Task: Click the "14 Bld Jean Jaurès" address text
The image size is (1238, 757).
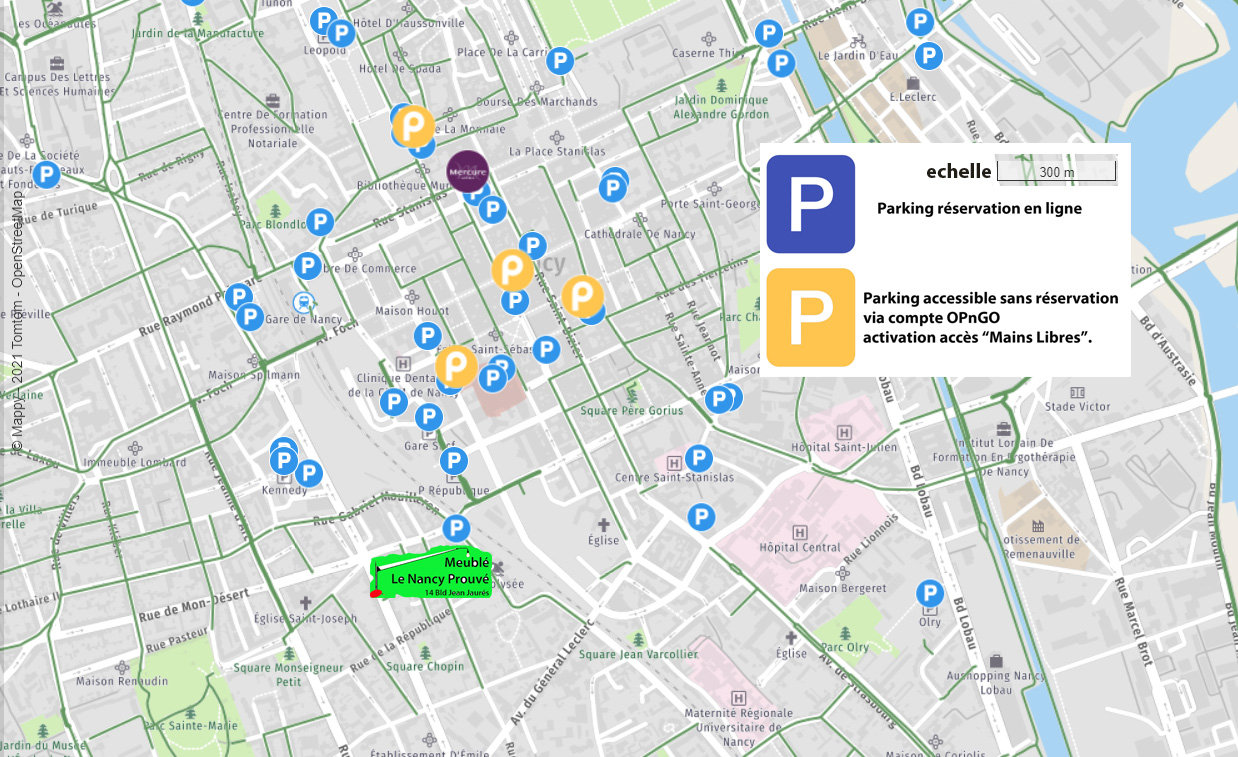Action: (x=457, y=593)
